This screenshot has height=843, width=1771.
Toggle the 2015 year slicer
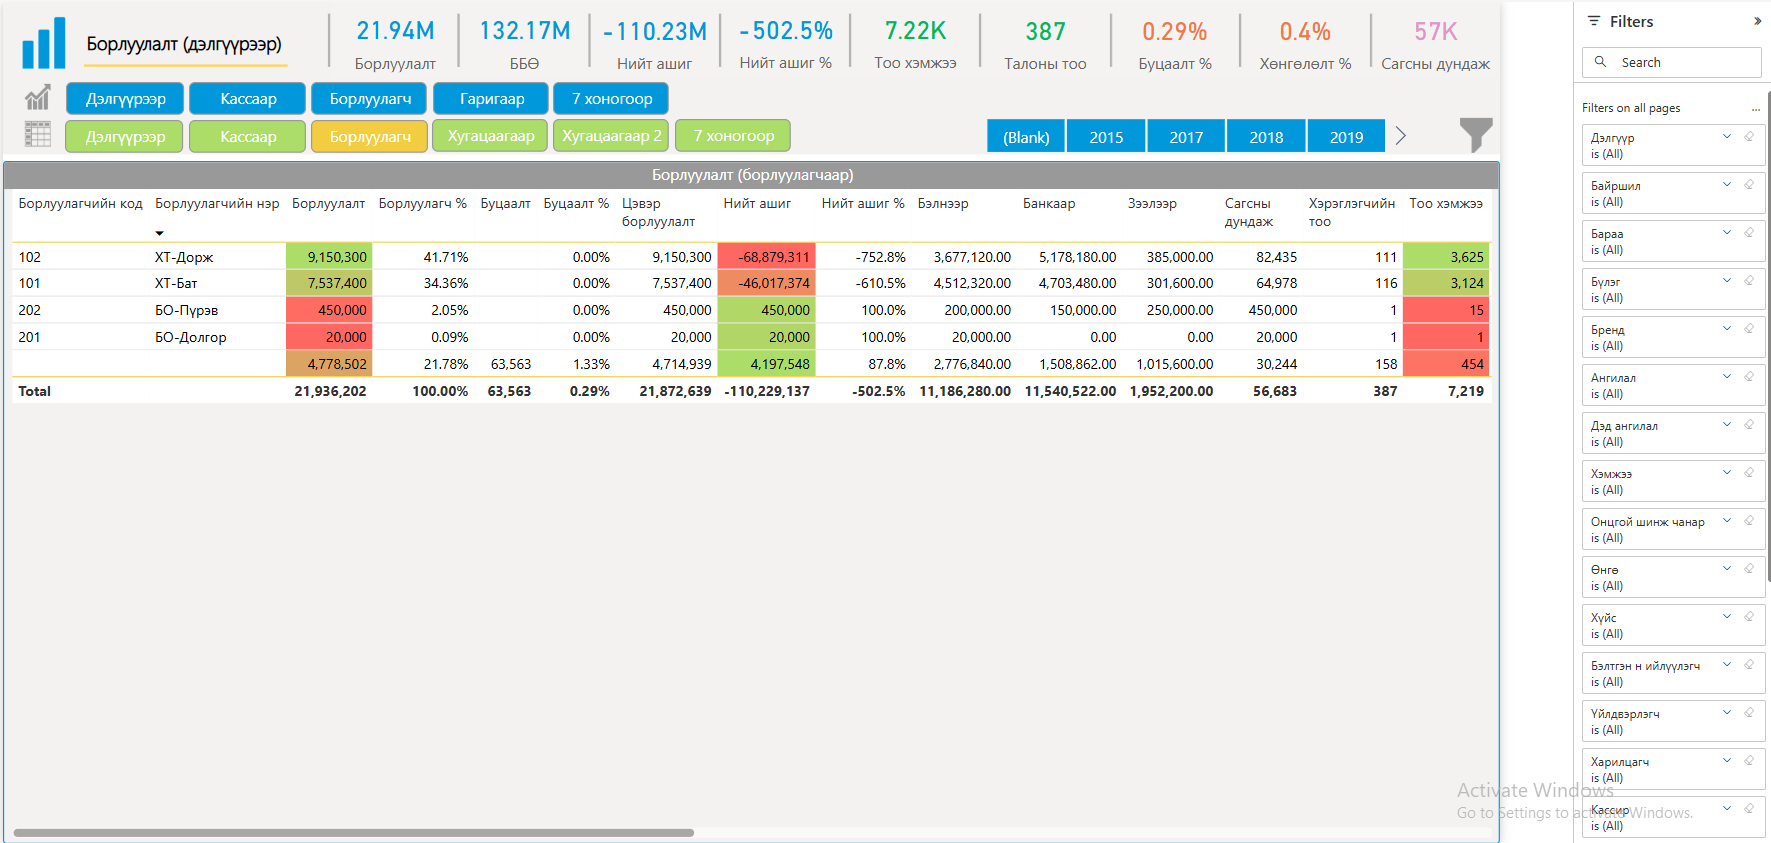tap(1106, 137)
